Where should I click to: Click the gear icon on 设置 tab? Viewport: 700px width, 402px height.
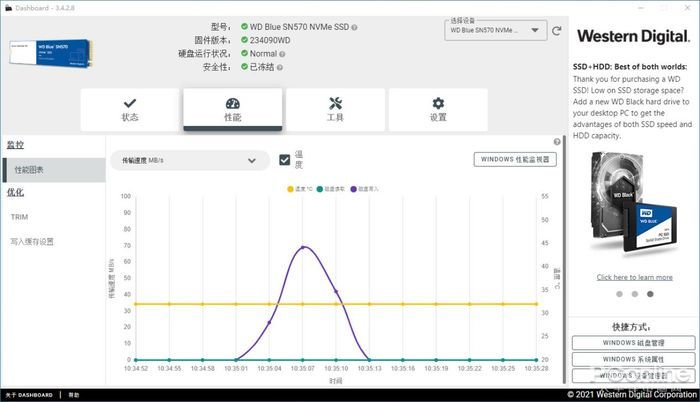[x=438, y=103]
